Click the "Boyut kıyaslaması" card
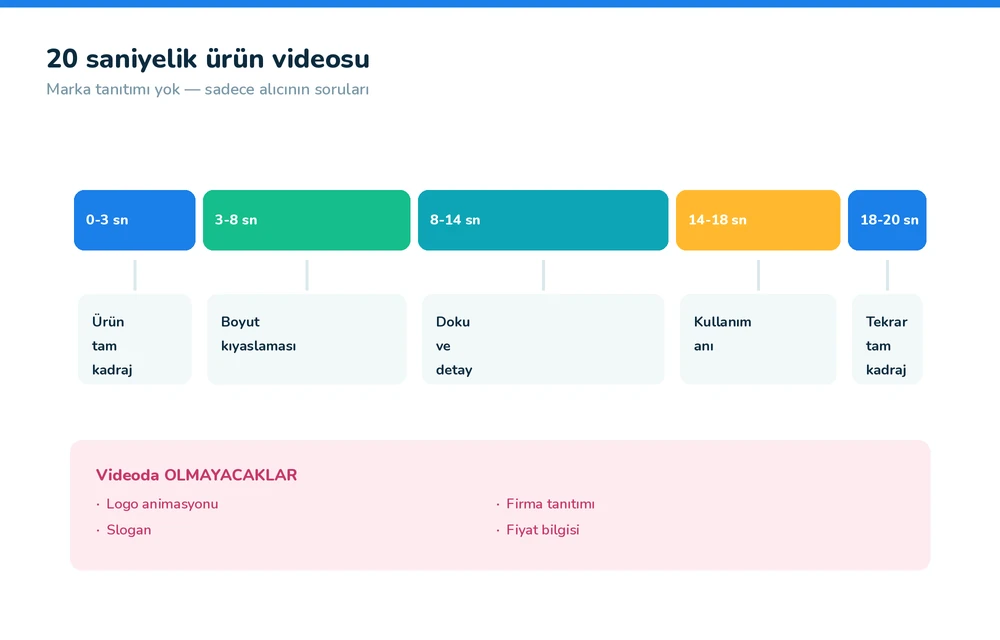The height and width of the screenshot is (640, 1000). (307, 339)
